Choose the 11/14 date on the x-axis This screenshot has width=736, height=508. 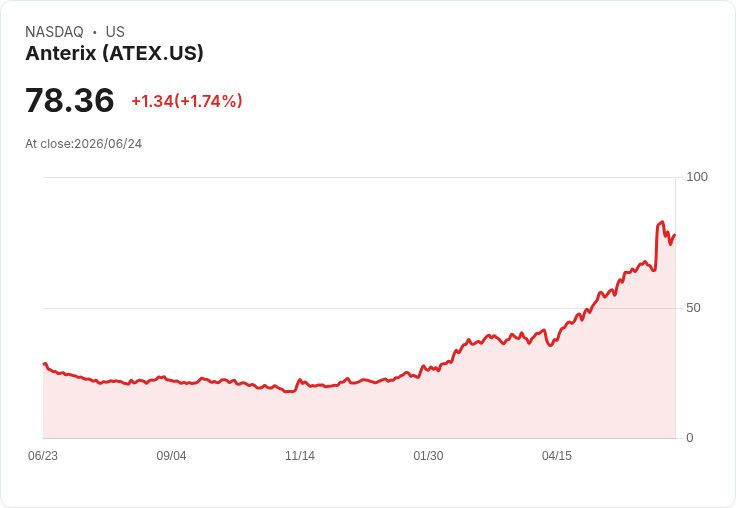(300, 455)
